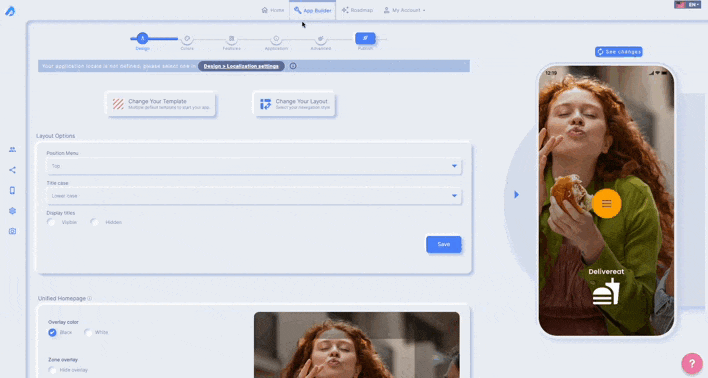
Task: Click the Publish rocket step button
Action: coord(365,38)
